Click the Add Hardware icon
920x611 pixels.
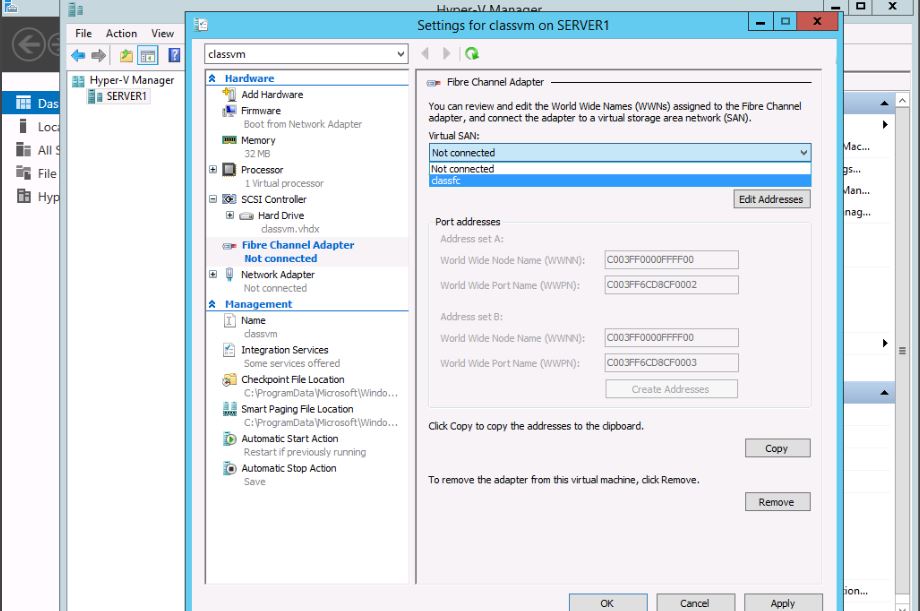tap(229, 95)
